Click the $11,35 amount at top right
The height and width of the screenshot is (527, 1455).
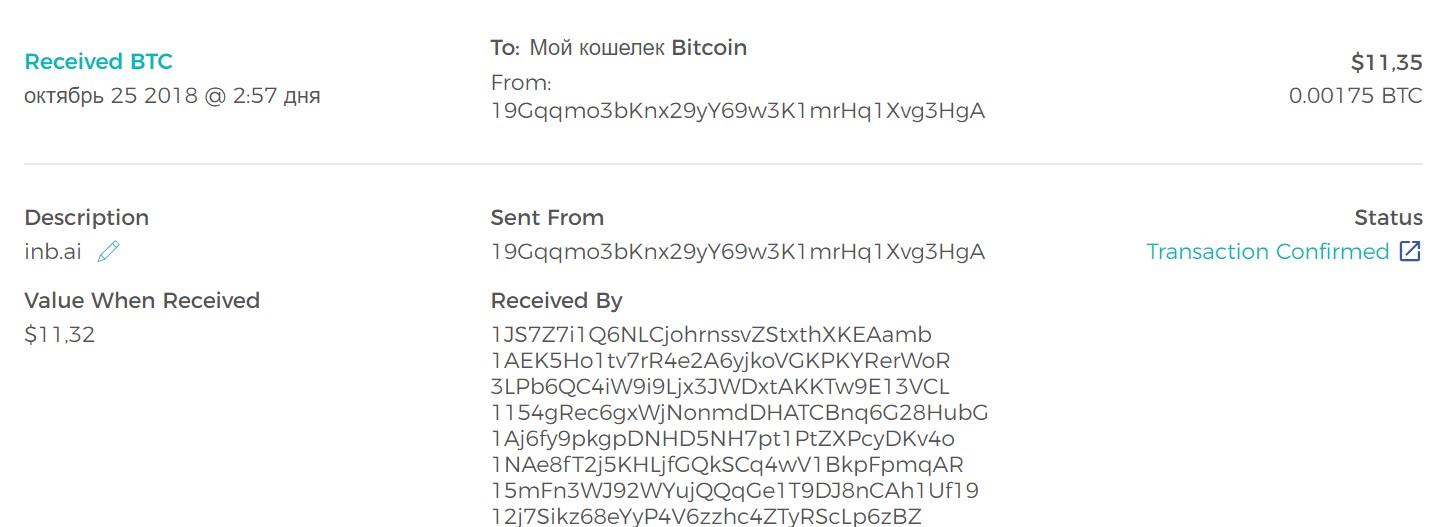tap(1386, 63)
